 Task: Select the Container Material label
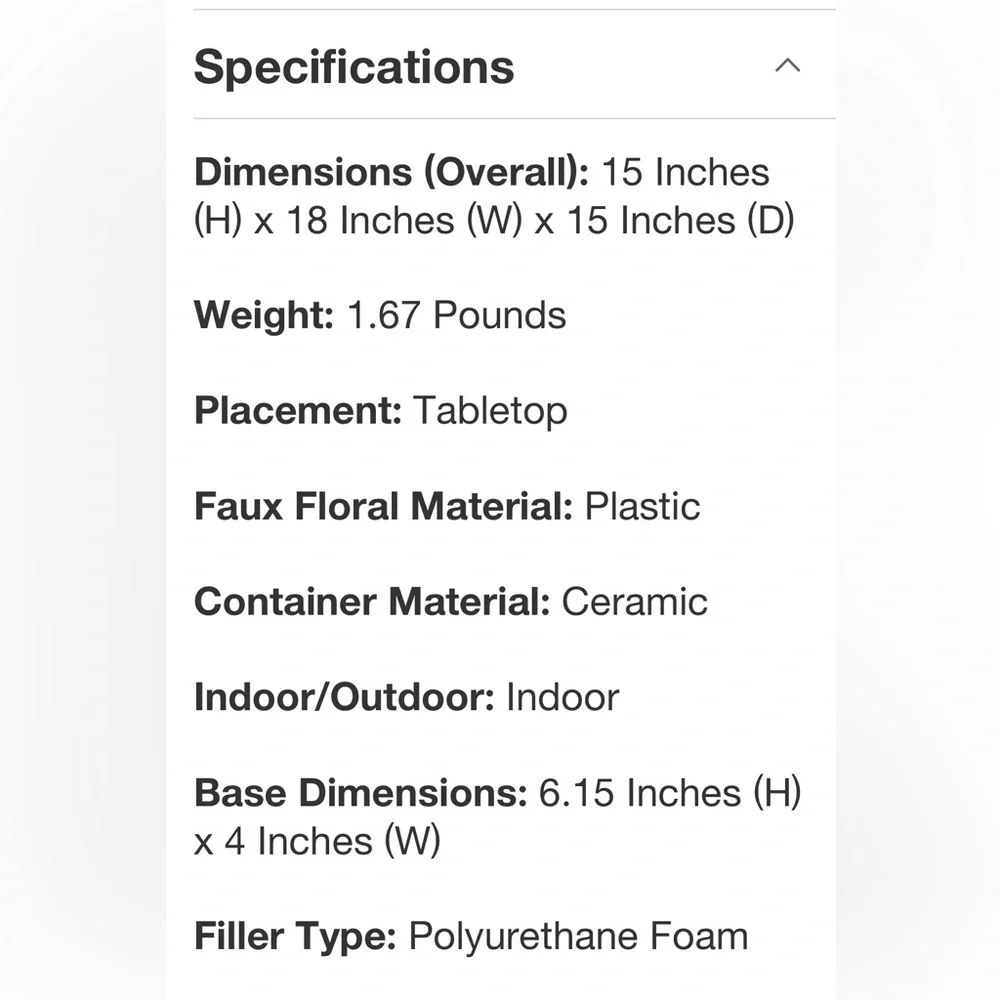click(x=372, y=602)
